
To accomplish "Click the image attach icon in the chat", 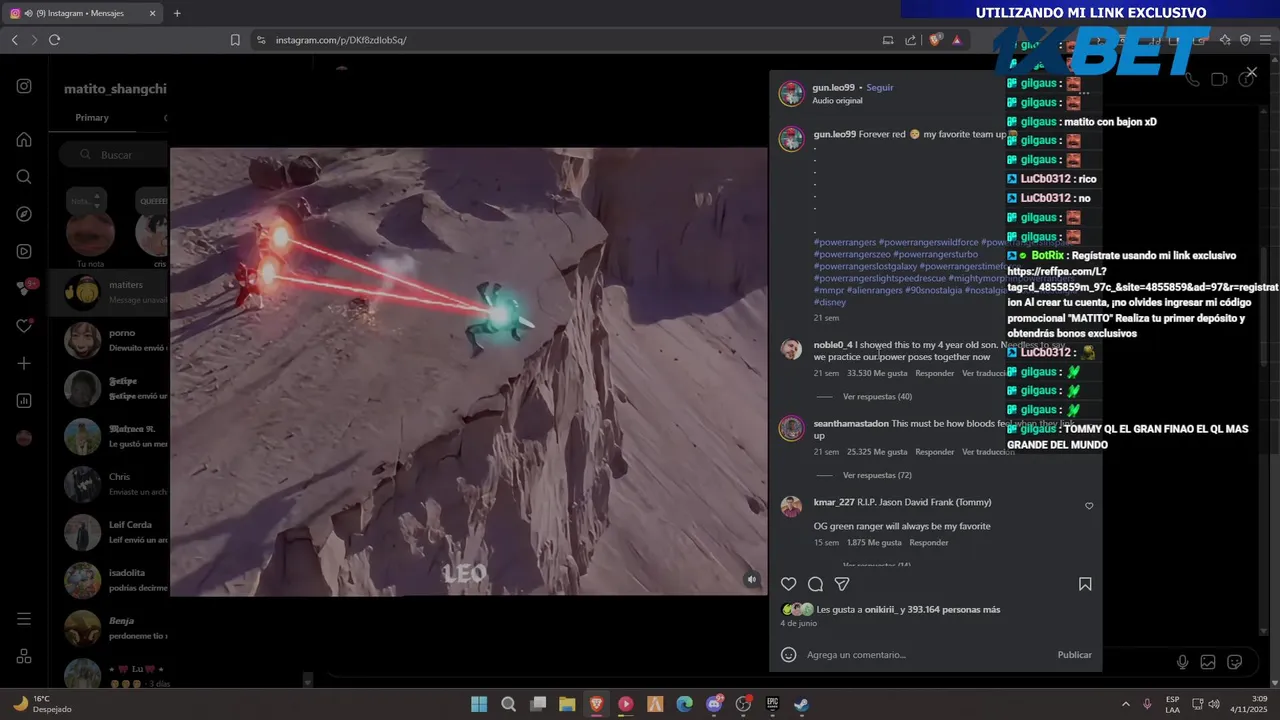I will 1208,662.
